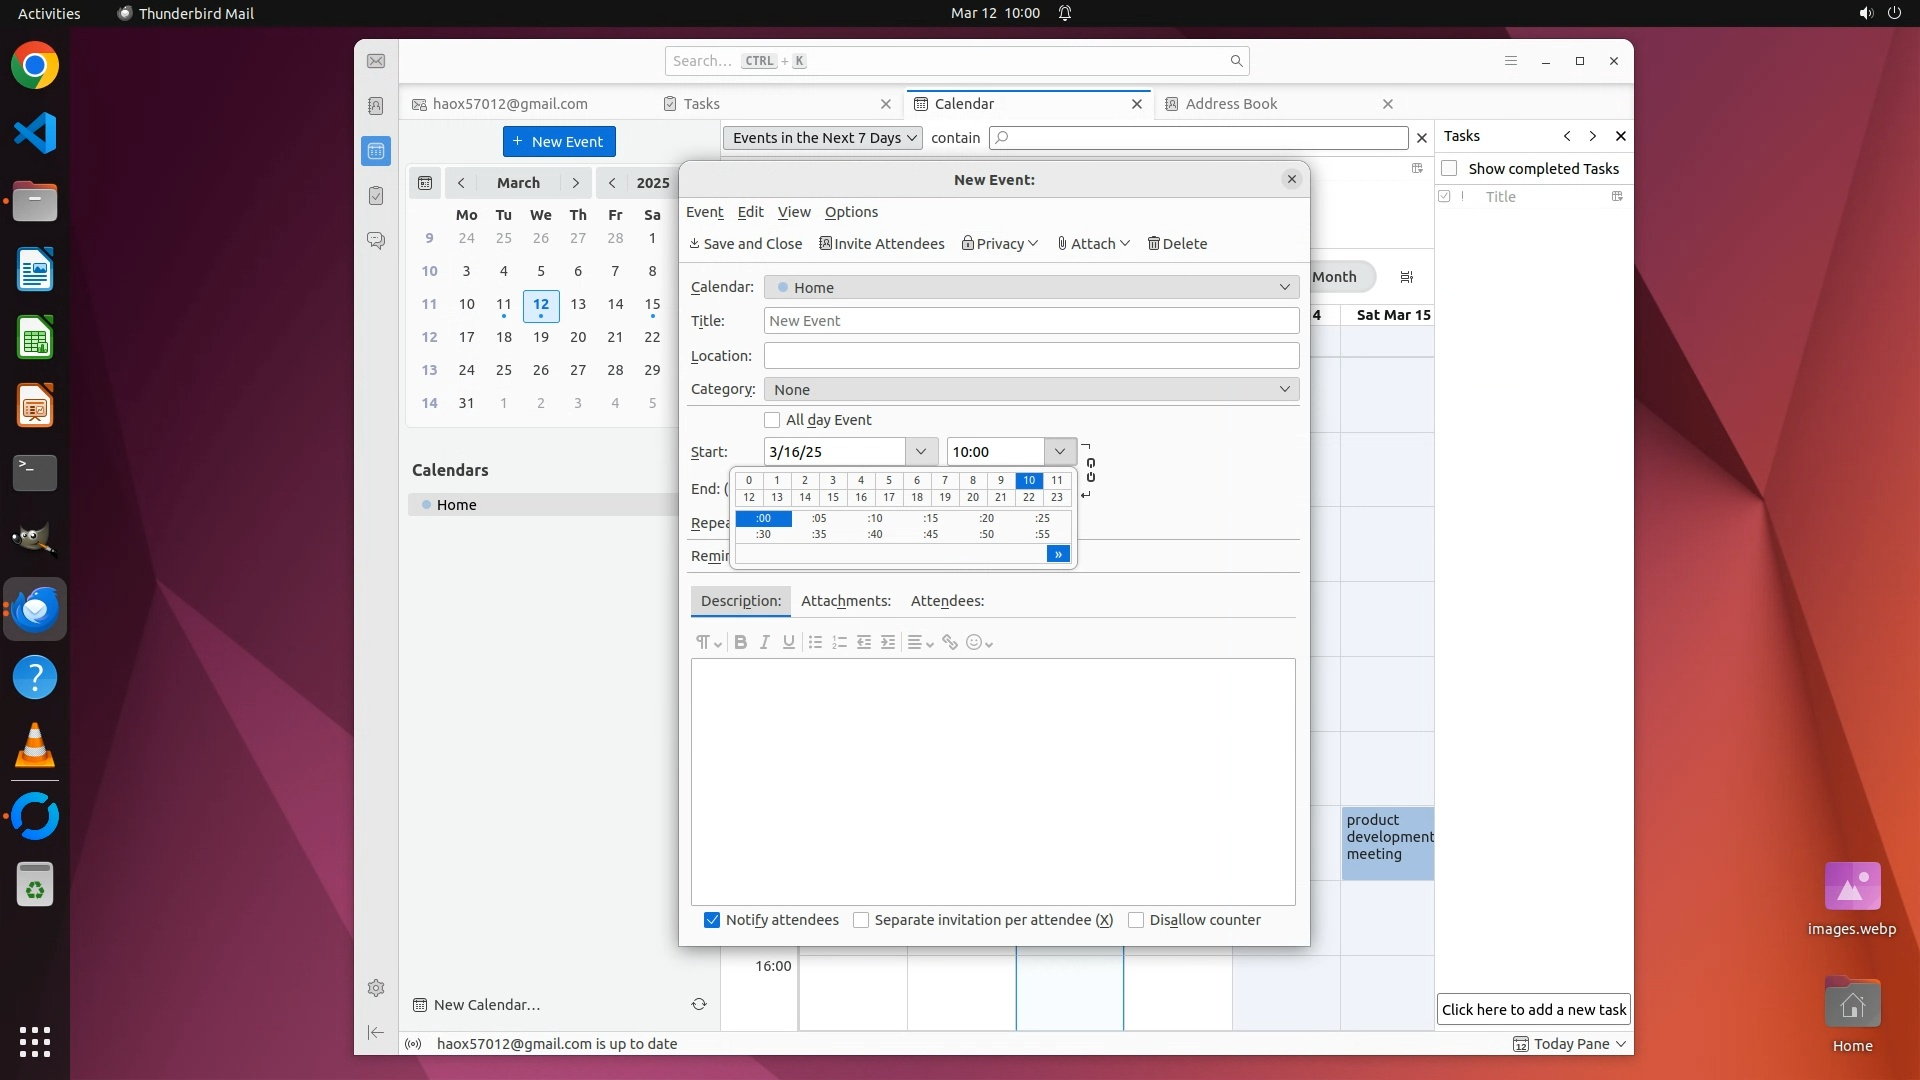Click the Underline formatting icon
1920x1080 pixels.
point(789,643)
